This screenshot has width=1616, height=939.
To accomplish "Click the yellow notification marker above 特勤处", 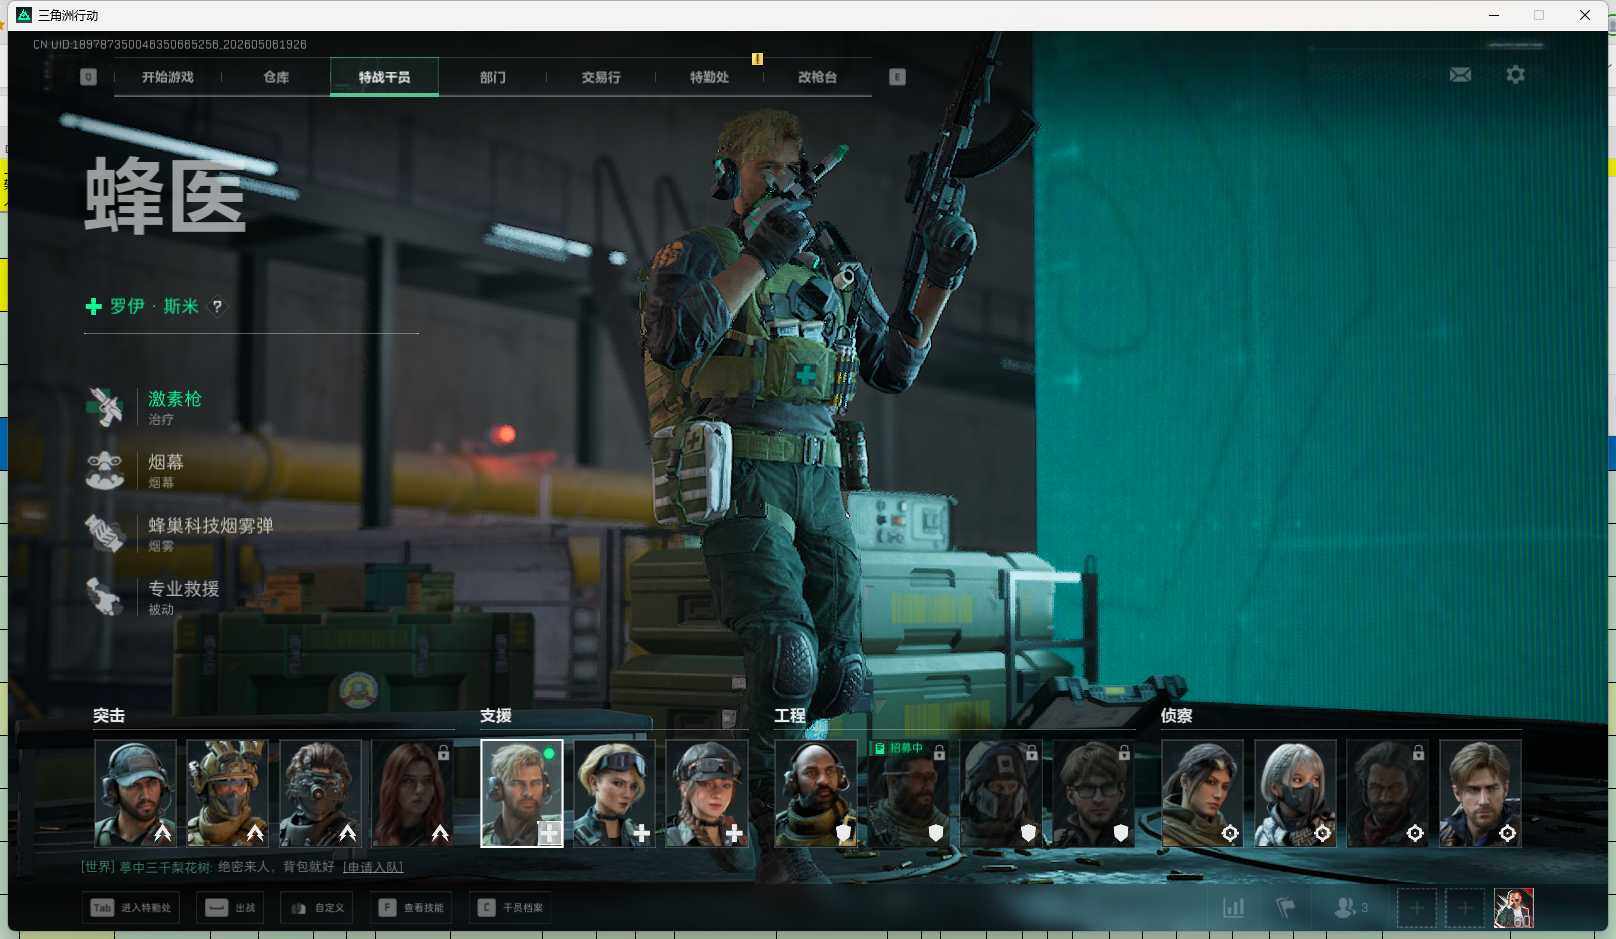I will click(x=757, y=59).
